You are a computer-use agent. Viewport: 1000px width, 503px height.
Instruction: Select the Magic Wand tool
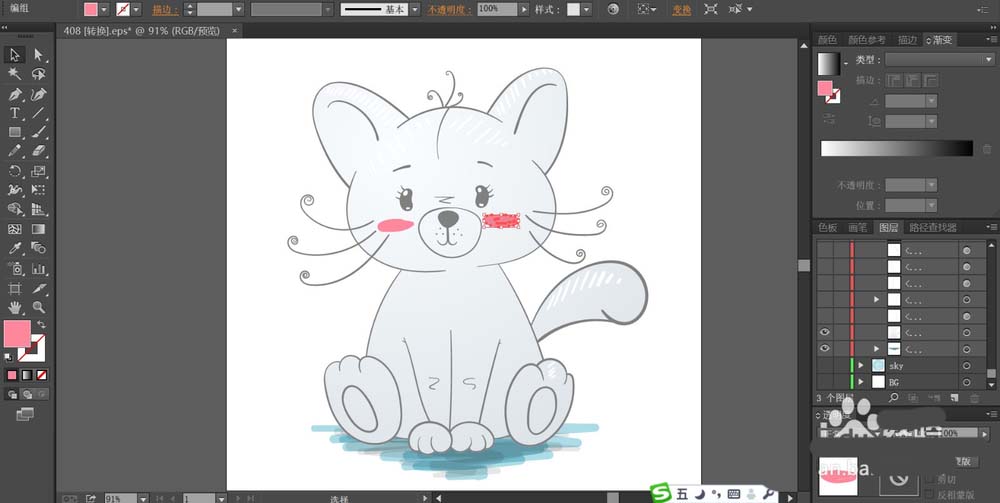point(15,74)
